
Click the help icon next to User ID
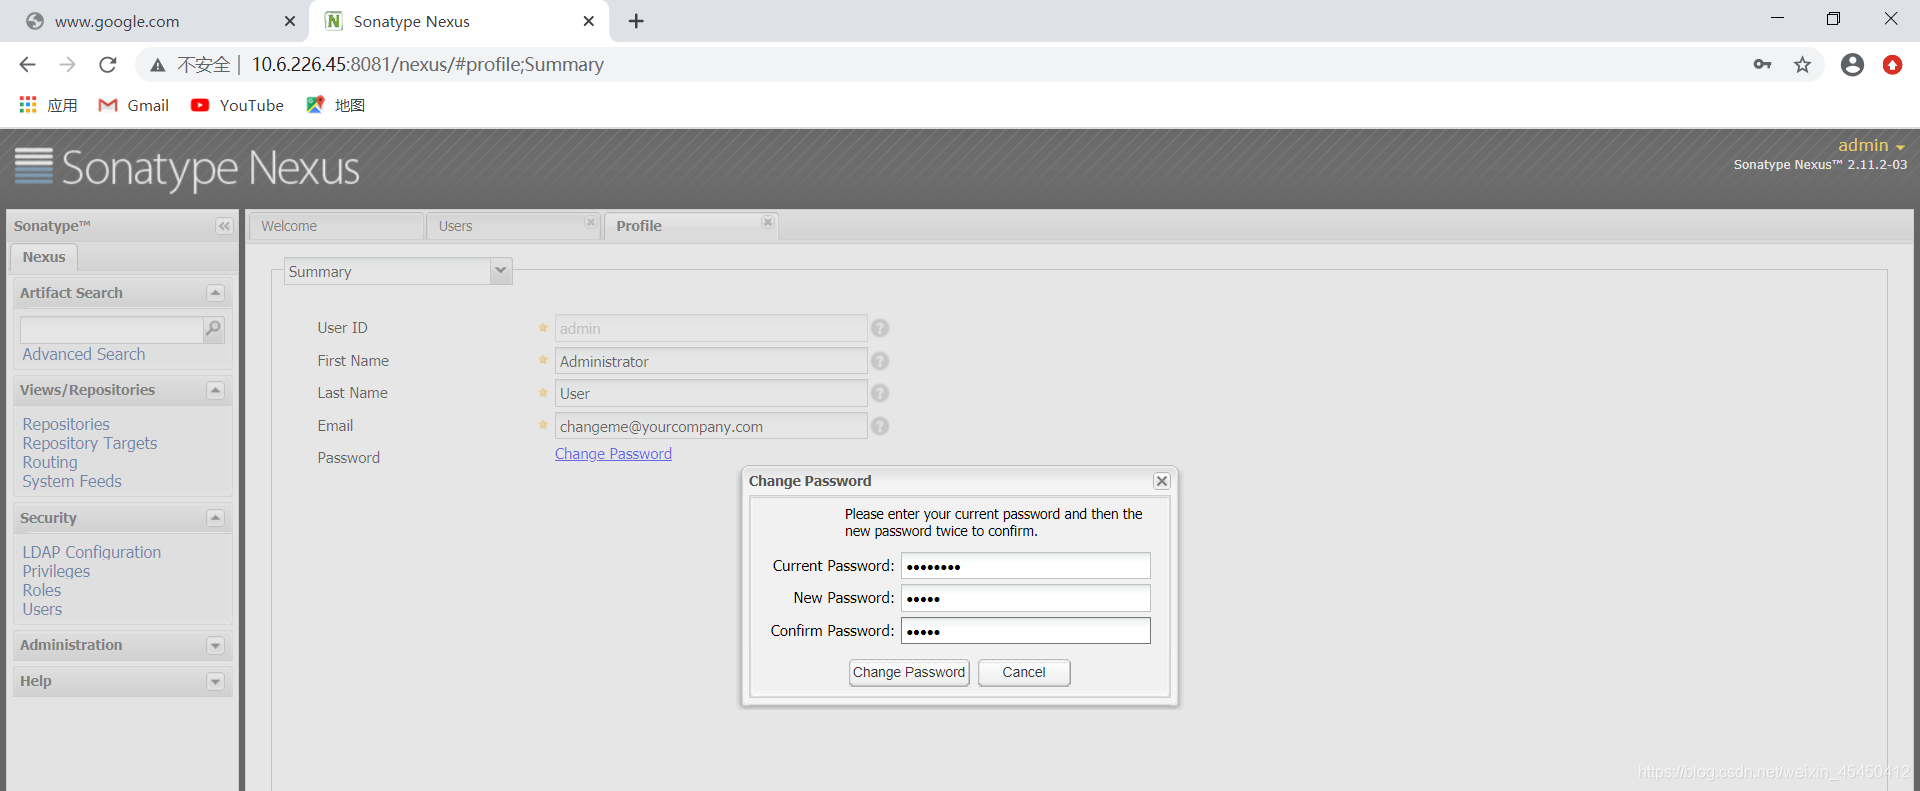880,328
